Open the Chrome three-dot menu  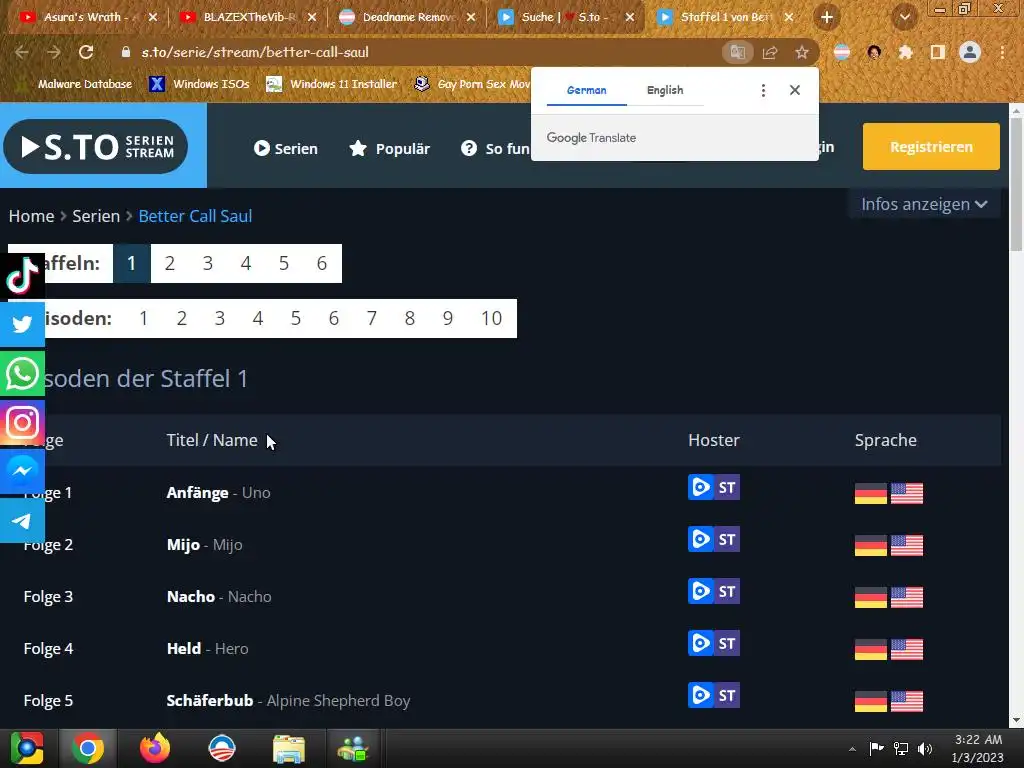tap(1002, 52)
